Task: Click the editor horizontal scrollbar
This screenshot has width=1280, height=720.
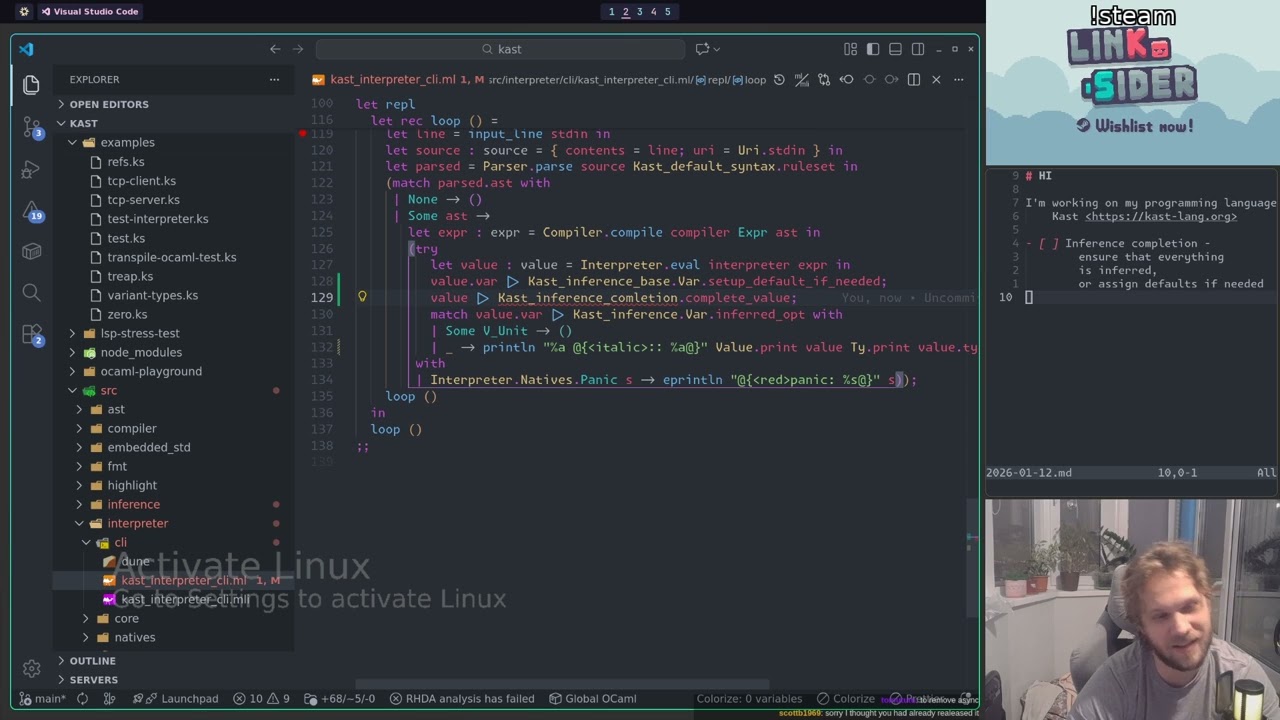Action: [x=563, y=685]
